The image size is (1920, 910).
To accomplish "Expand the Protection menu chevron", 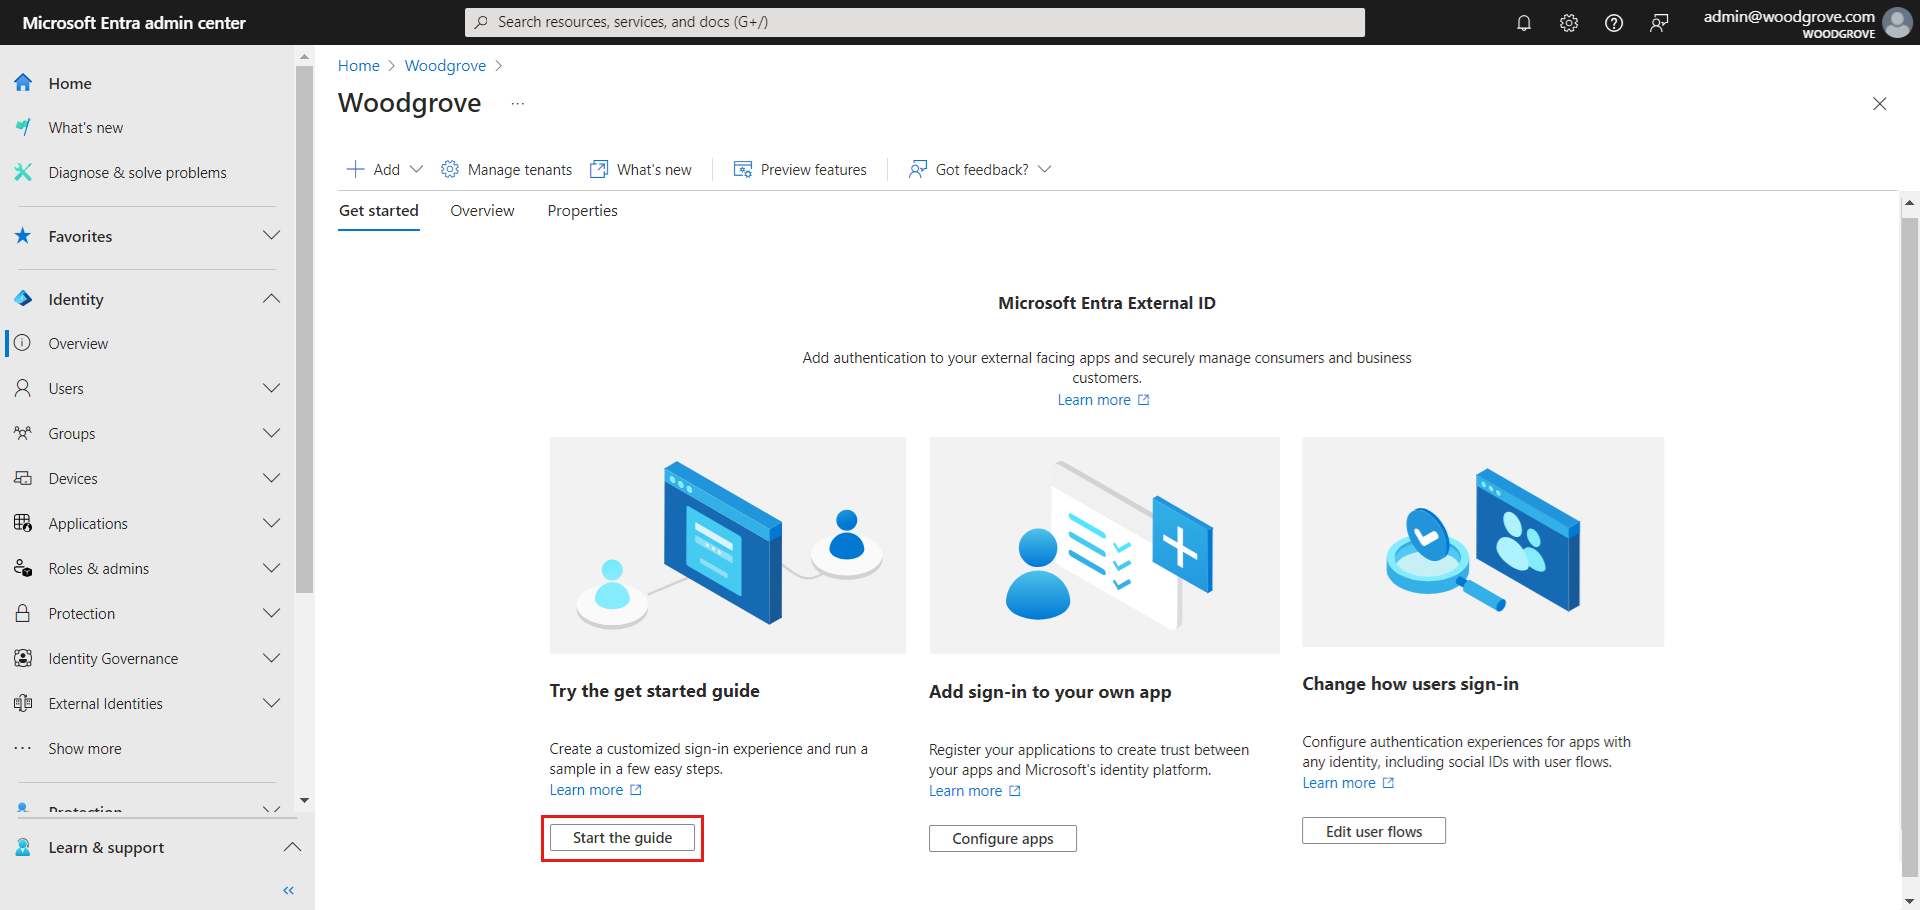I will point(271,613).
